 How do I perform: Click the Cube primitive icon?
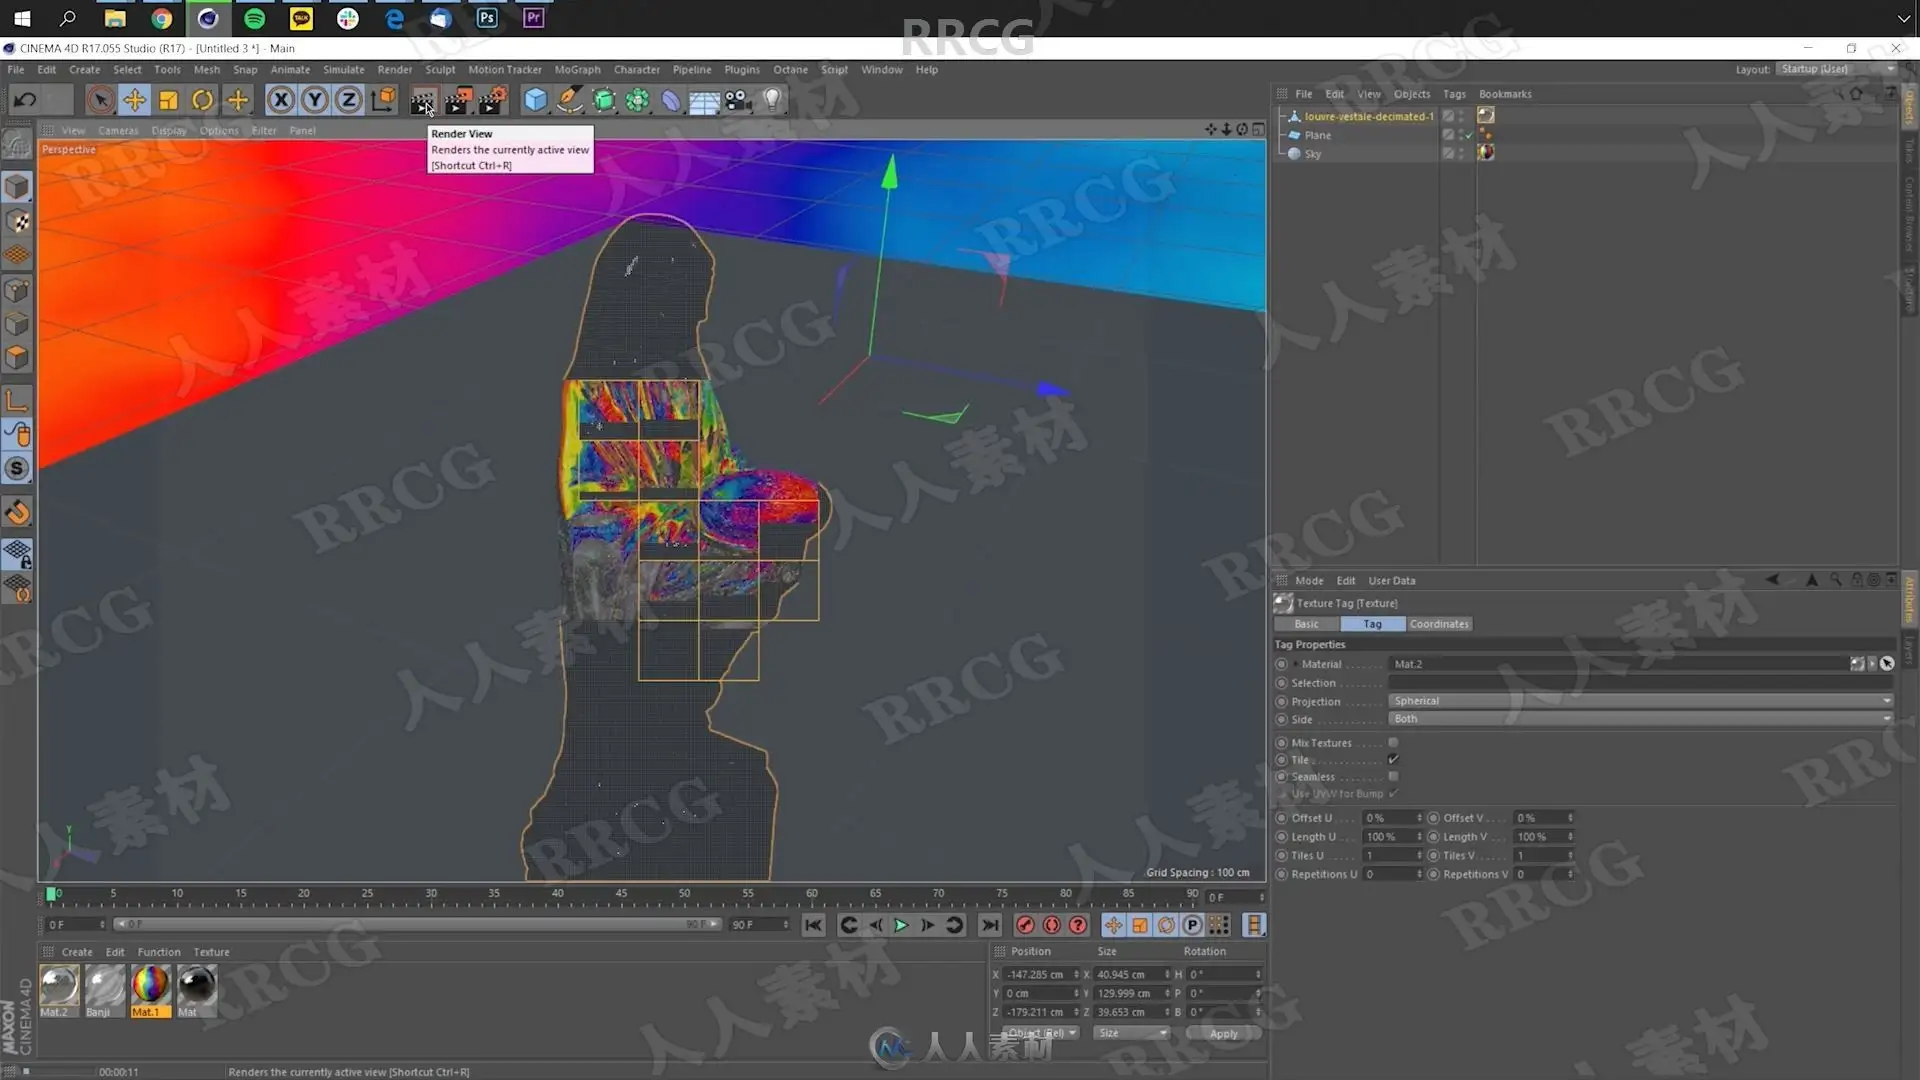click(x=536, y=100)
